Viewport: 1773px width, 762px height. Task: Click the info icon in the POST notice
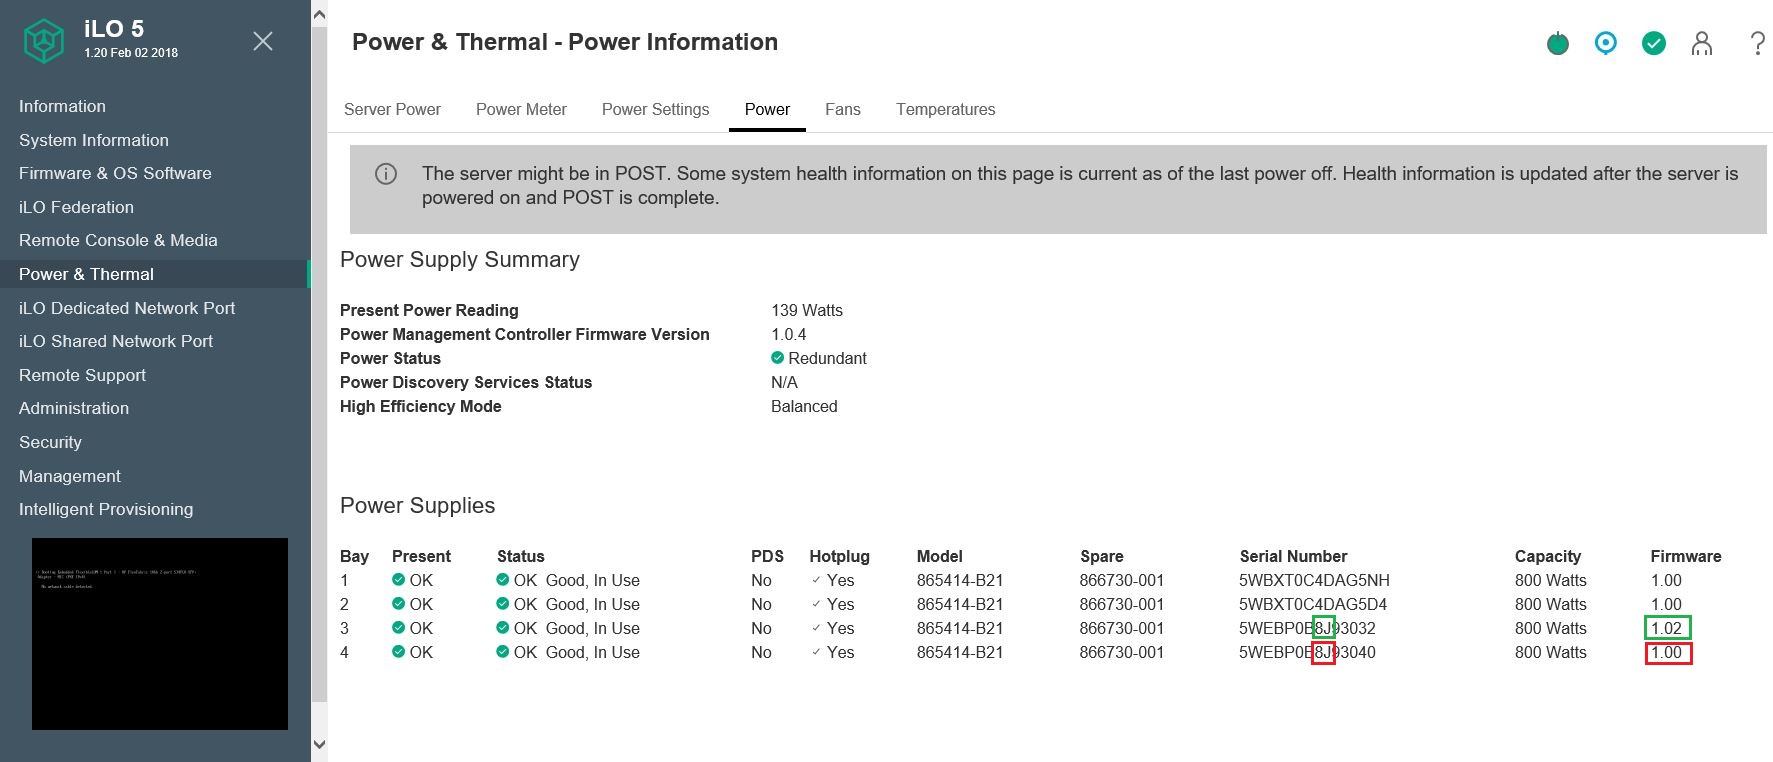click(x=385, y=174)
